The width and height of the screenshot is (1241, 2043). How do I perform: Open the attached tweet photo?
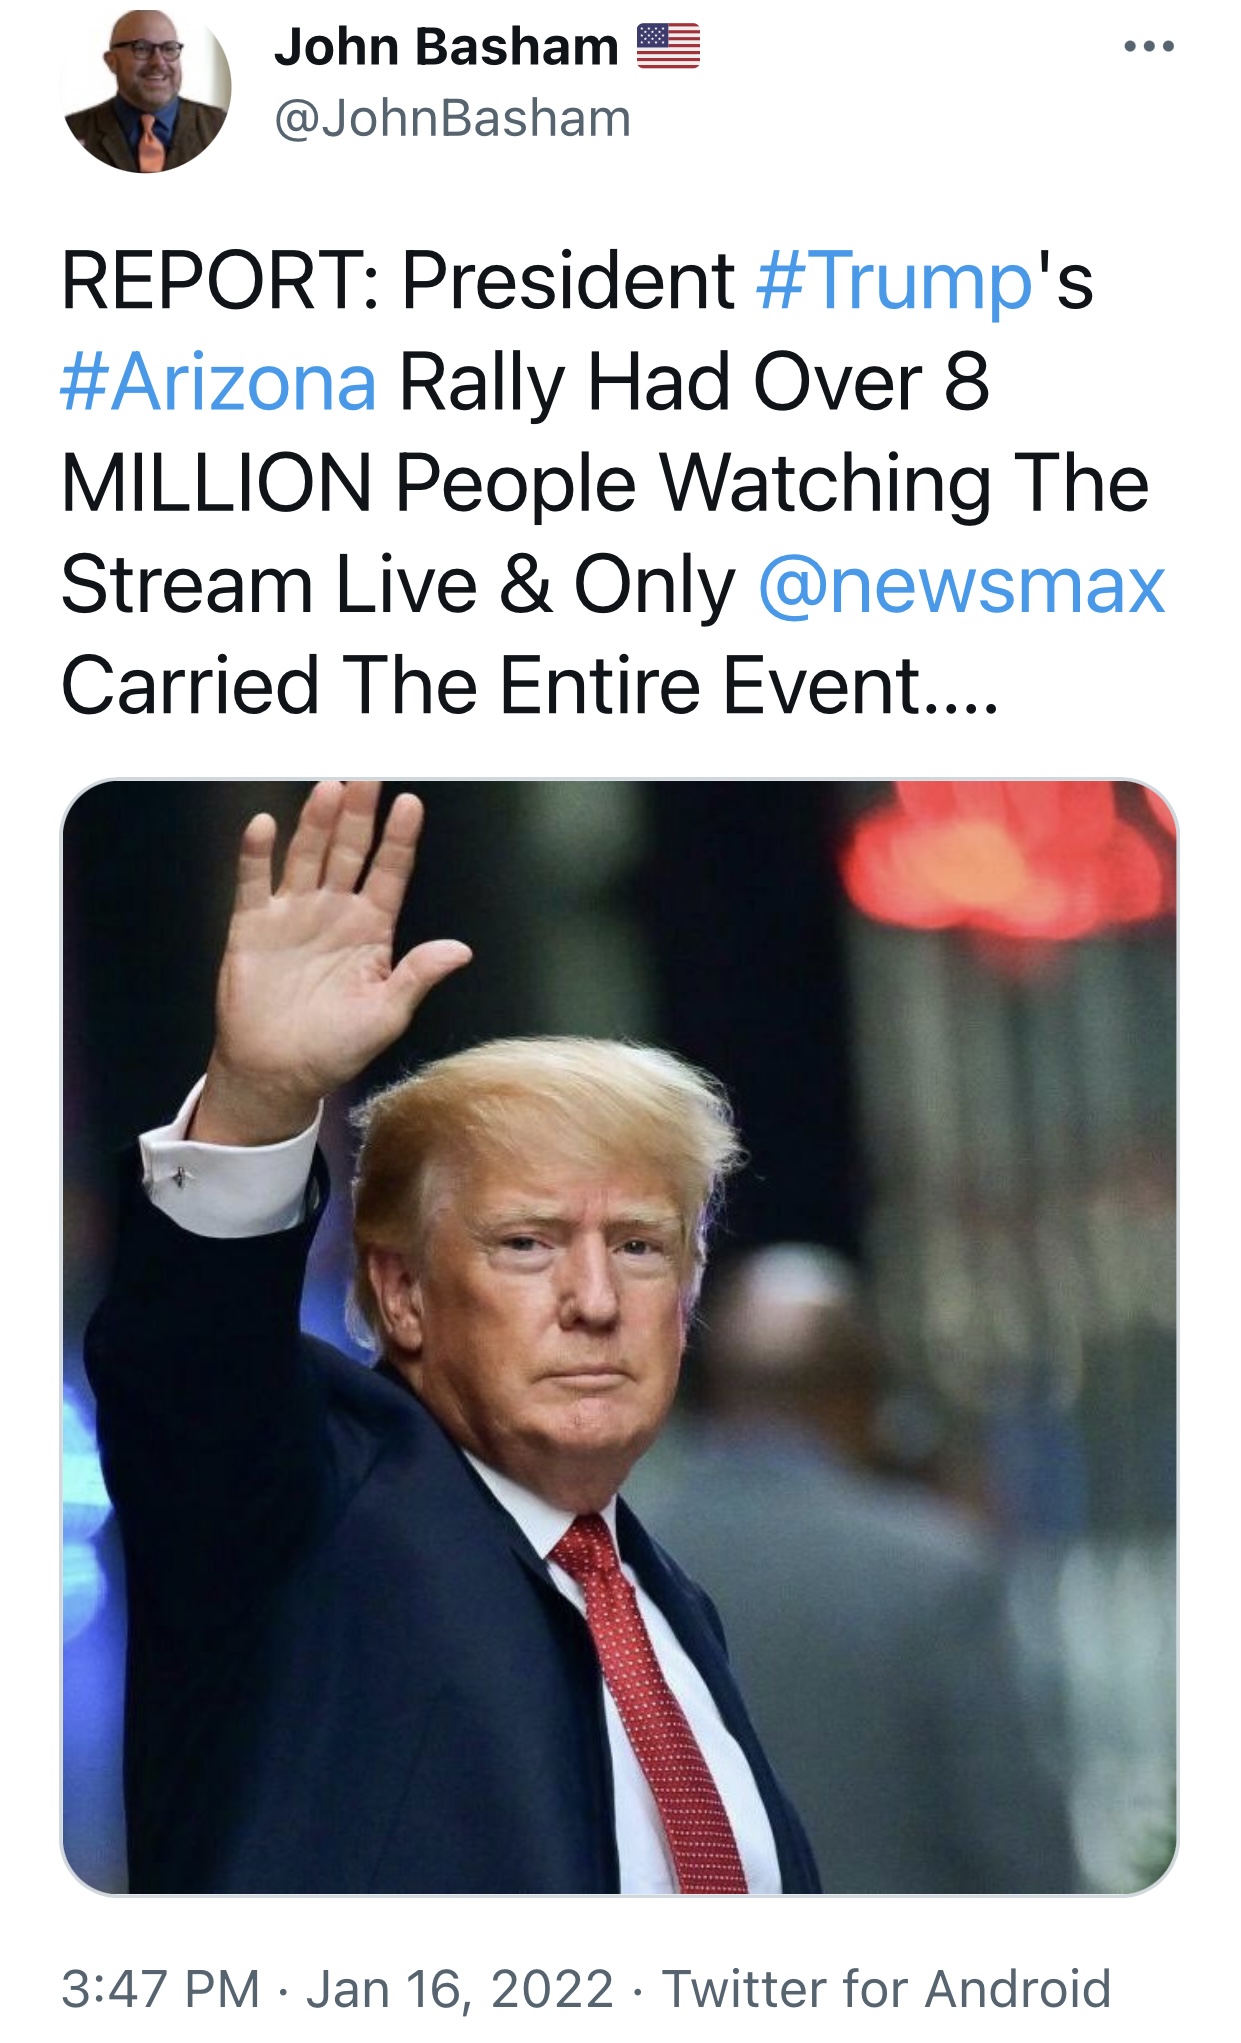click(x=620, y=1336)
